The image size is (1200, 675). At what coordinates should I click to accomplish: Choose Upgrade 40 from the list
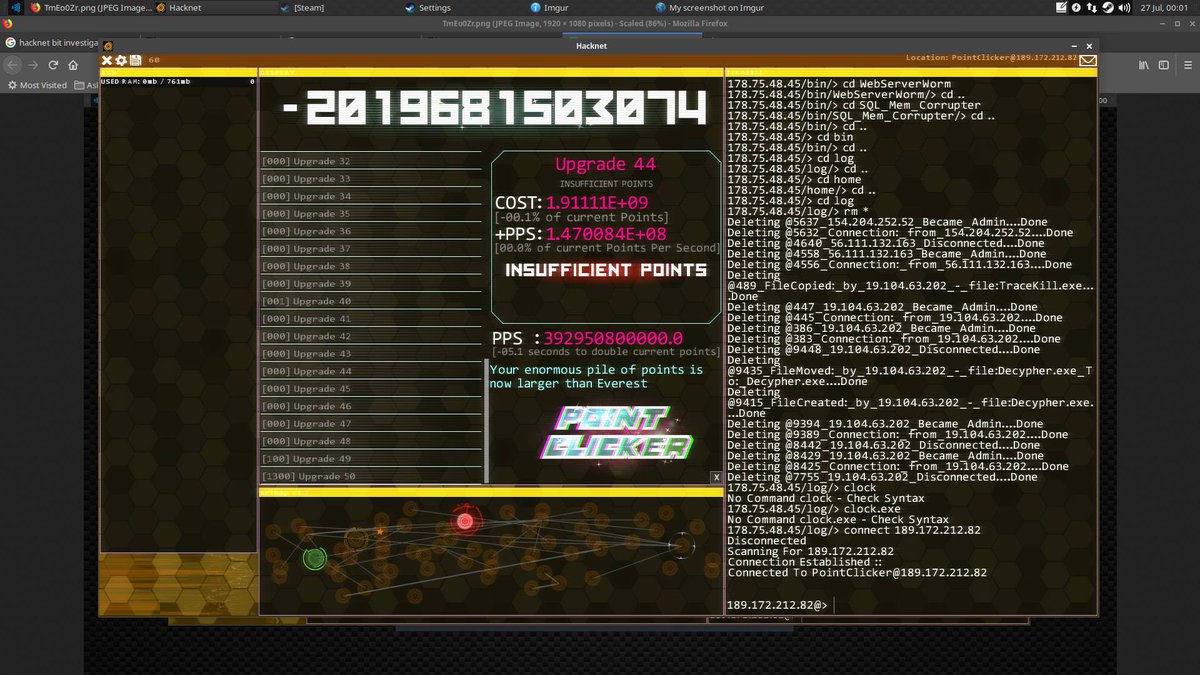pos(370,302)
